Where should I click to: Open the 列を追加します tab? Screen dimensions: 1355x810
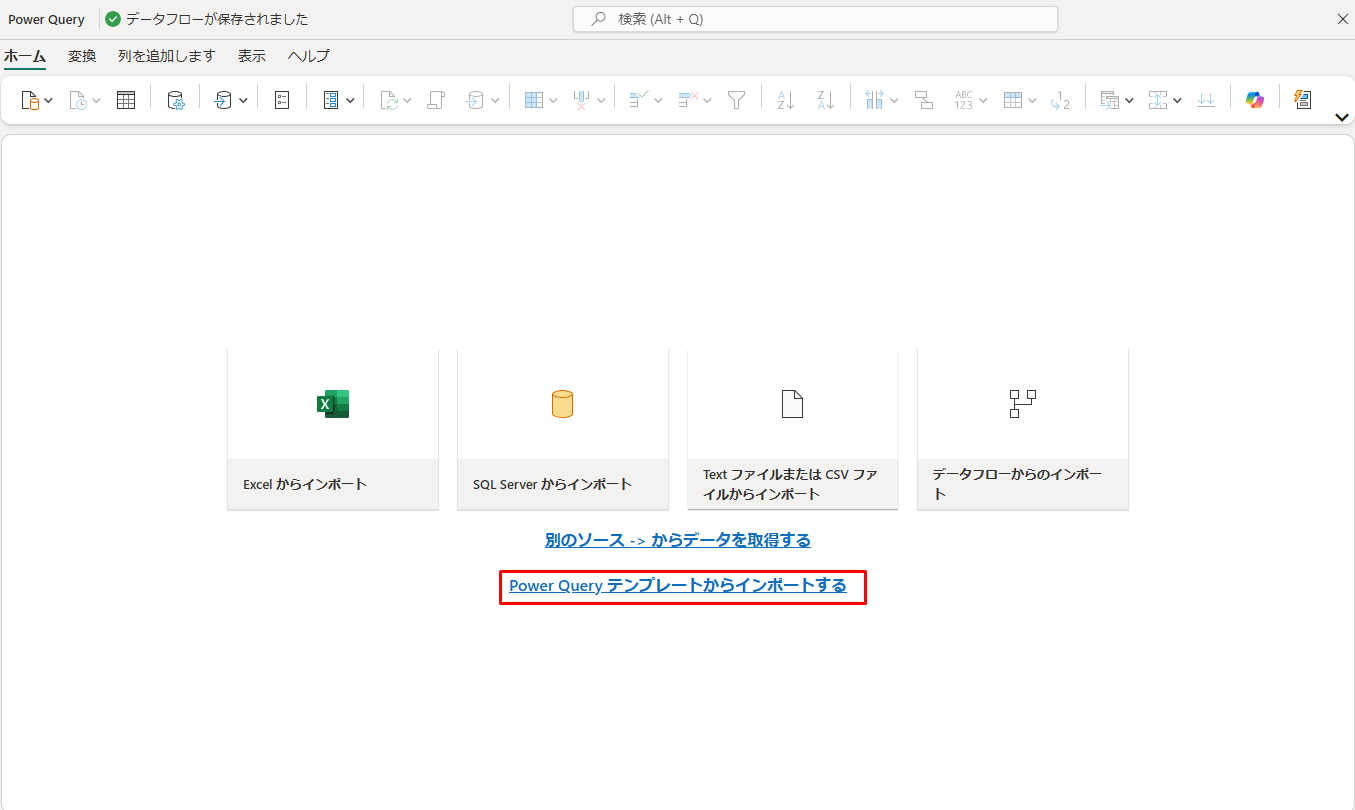coord(166,56)
